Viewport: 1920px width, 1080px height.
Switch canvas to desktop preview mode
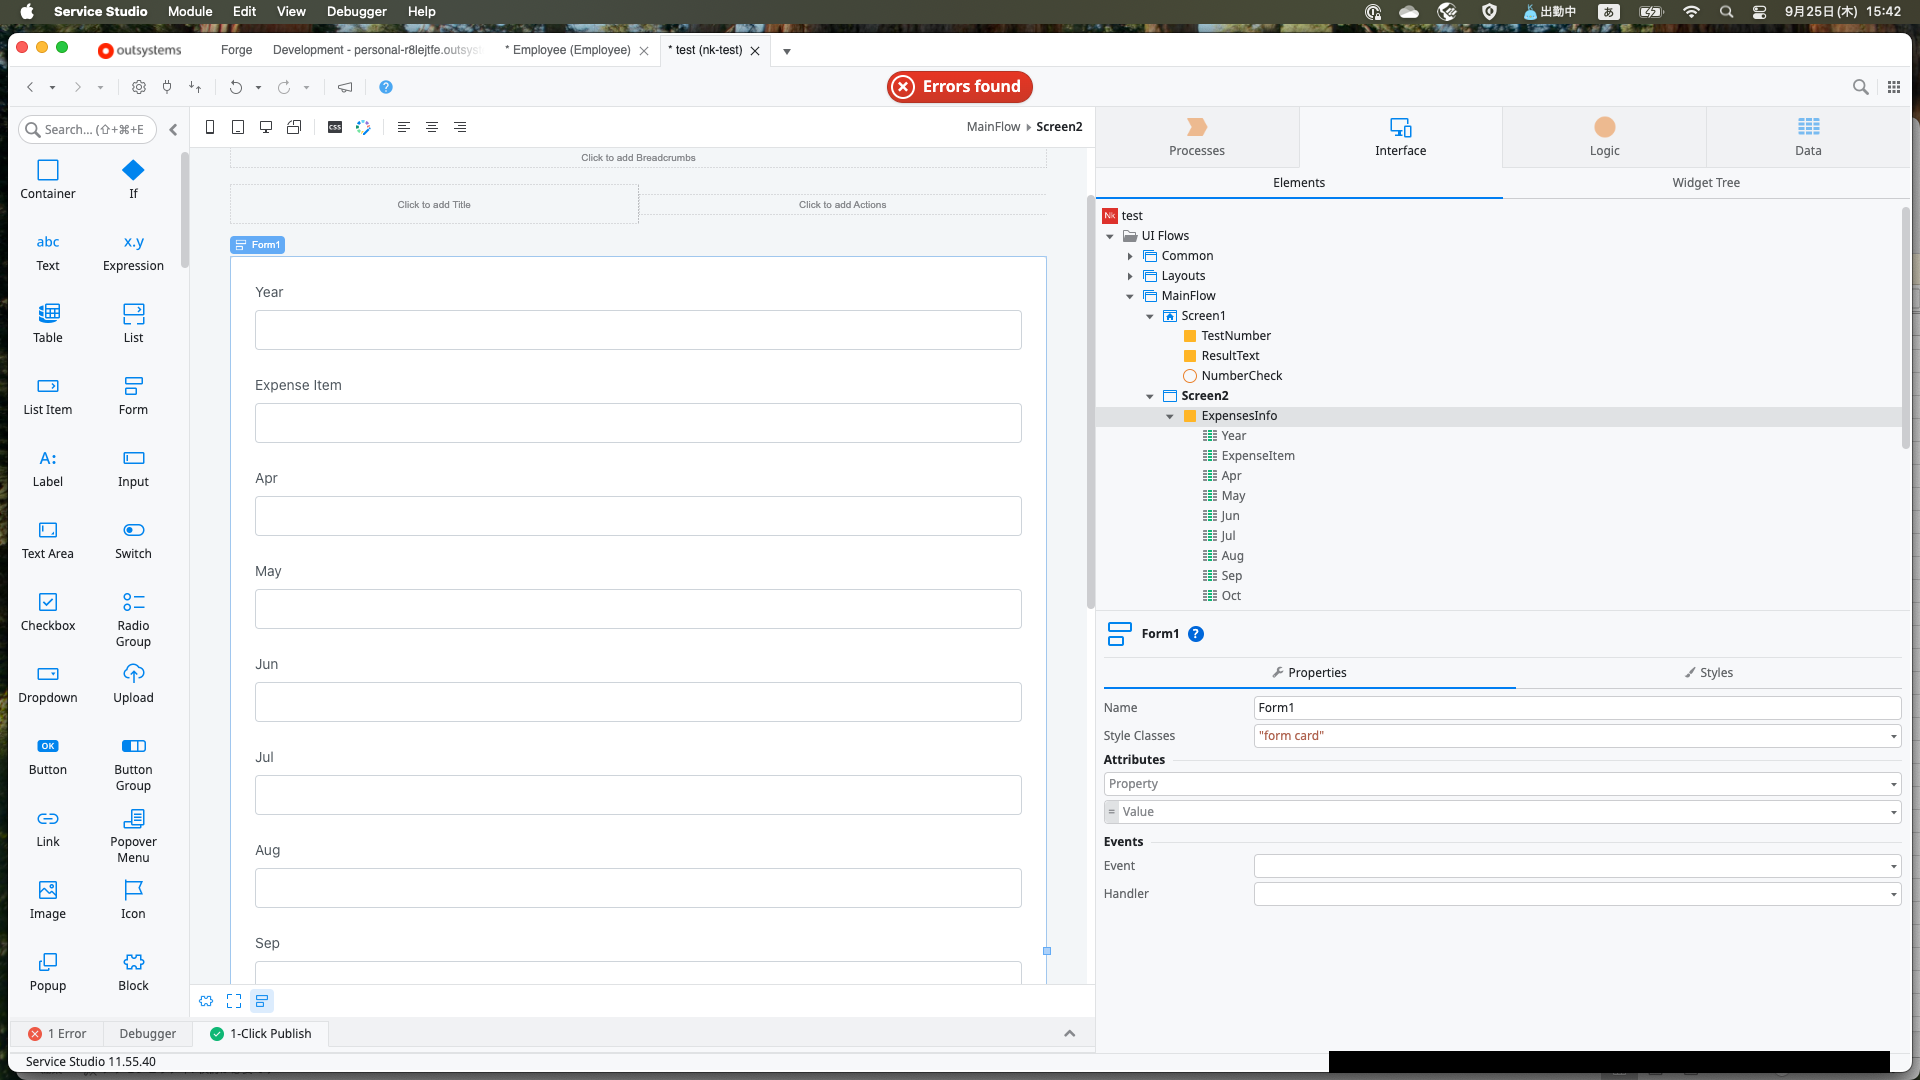tap(266, 127)
